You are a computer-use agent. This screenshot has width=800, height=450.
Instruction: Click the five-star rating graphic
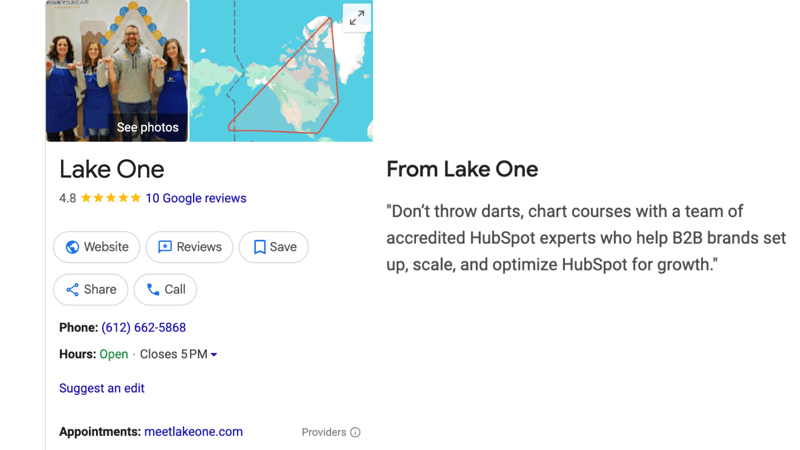click(111, 198)
